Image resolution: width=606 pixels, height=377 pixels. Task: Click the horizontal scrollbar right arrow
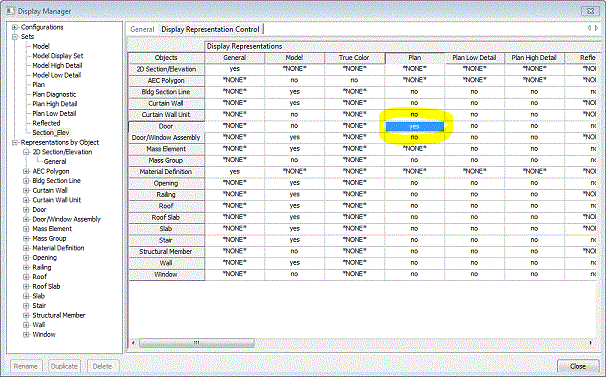tap(590, 343)
